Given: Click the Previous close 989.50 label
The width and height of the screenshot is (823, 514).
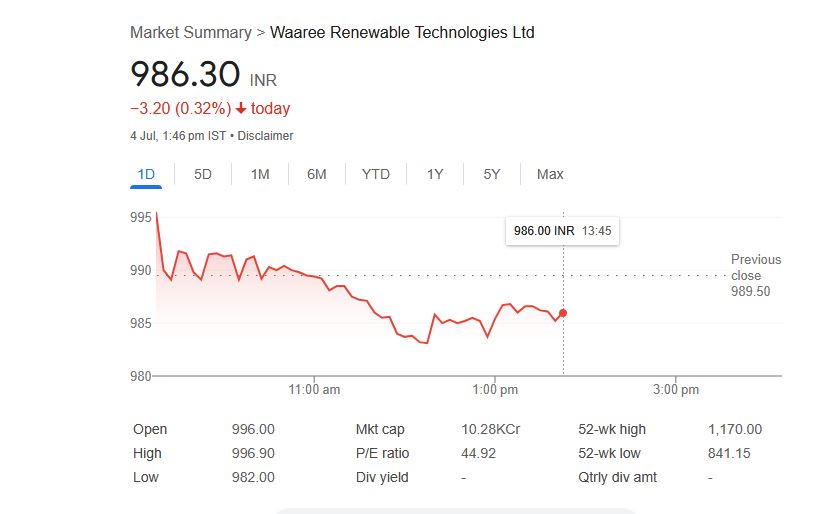Looking at the screenshot, I should 755,275.
